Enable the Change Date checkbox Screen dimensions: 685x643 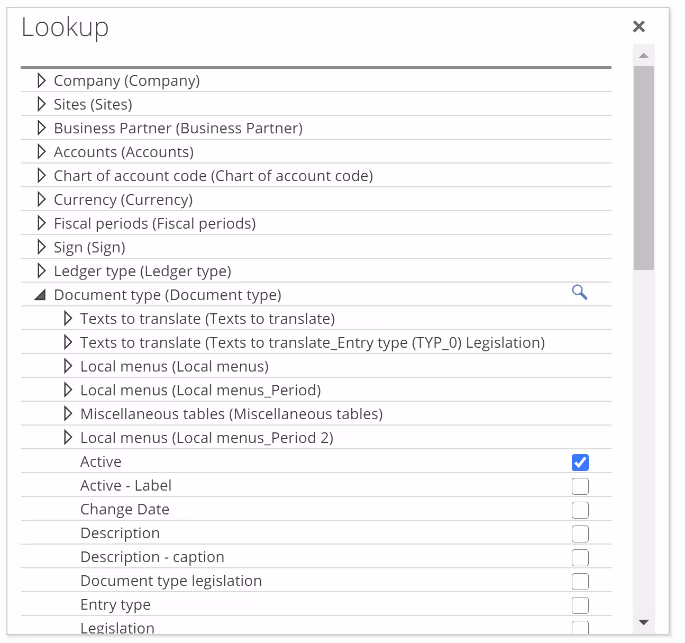point(580,510)
